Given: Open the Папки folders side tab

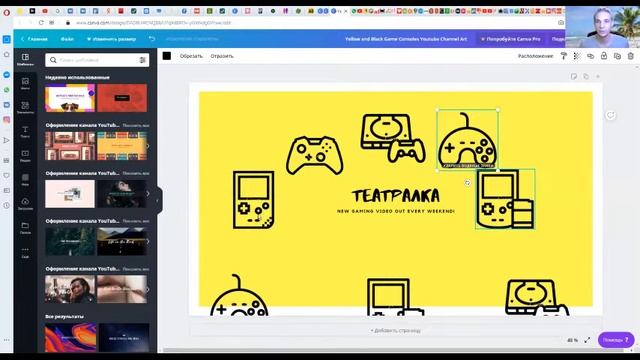Looking at the screenshot, I should 25,227.
